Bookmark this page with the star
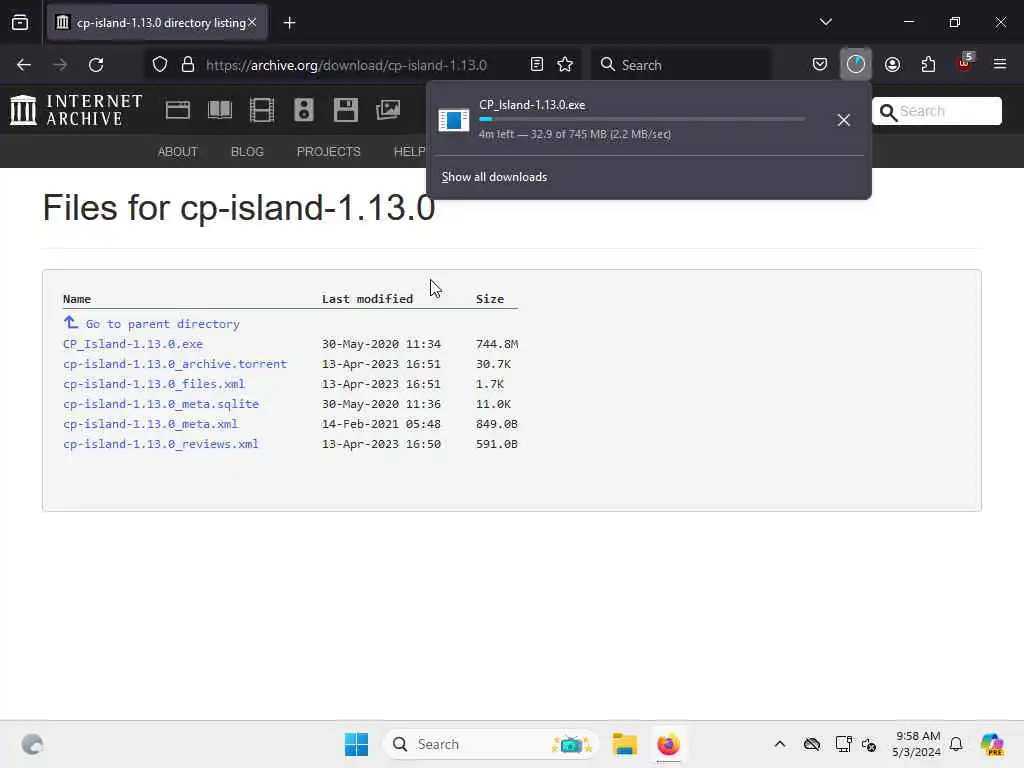Screen dimensions: 1024x768 (x=565, y=65)
